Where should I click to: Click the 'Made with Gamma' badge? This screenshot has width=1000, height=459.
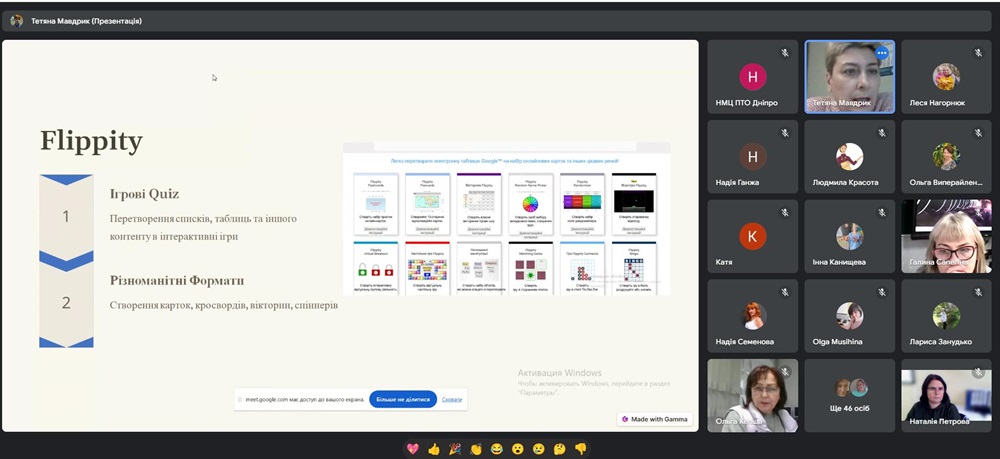[655, 419]
